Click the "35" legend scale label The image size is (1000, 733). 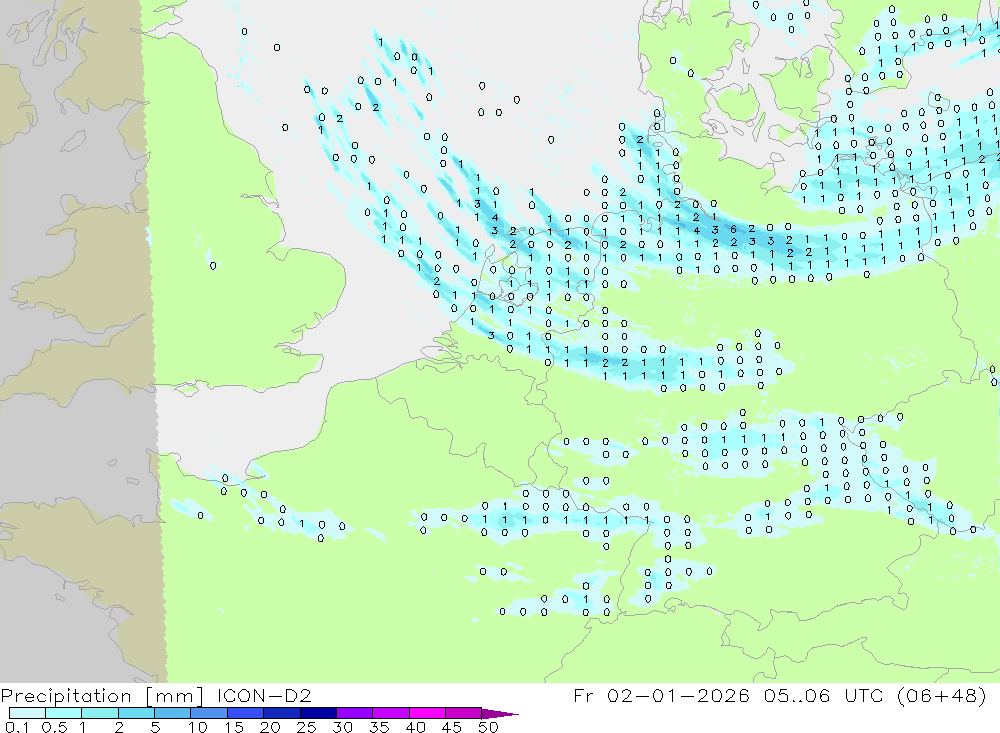(379, 727)
